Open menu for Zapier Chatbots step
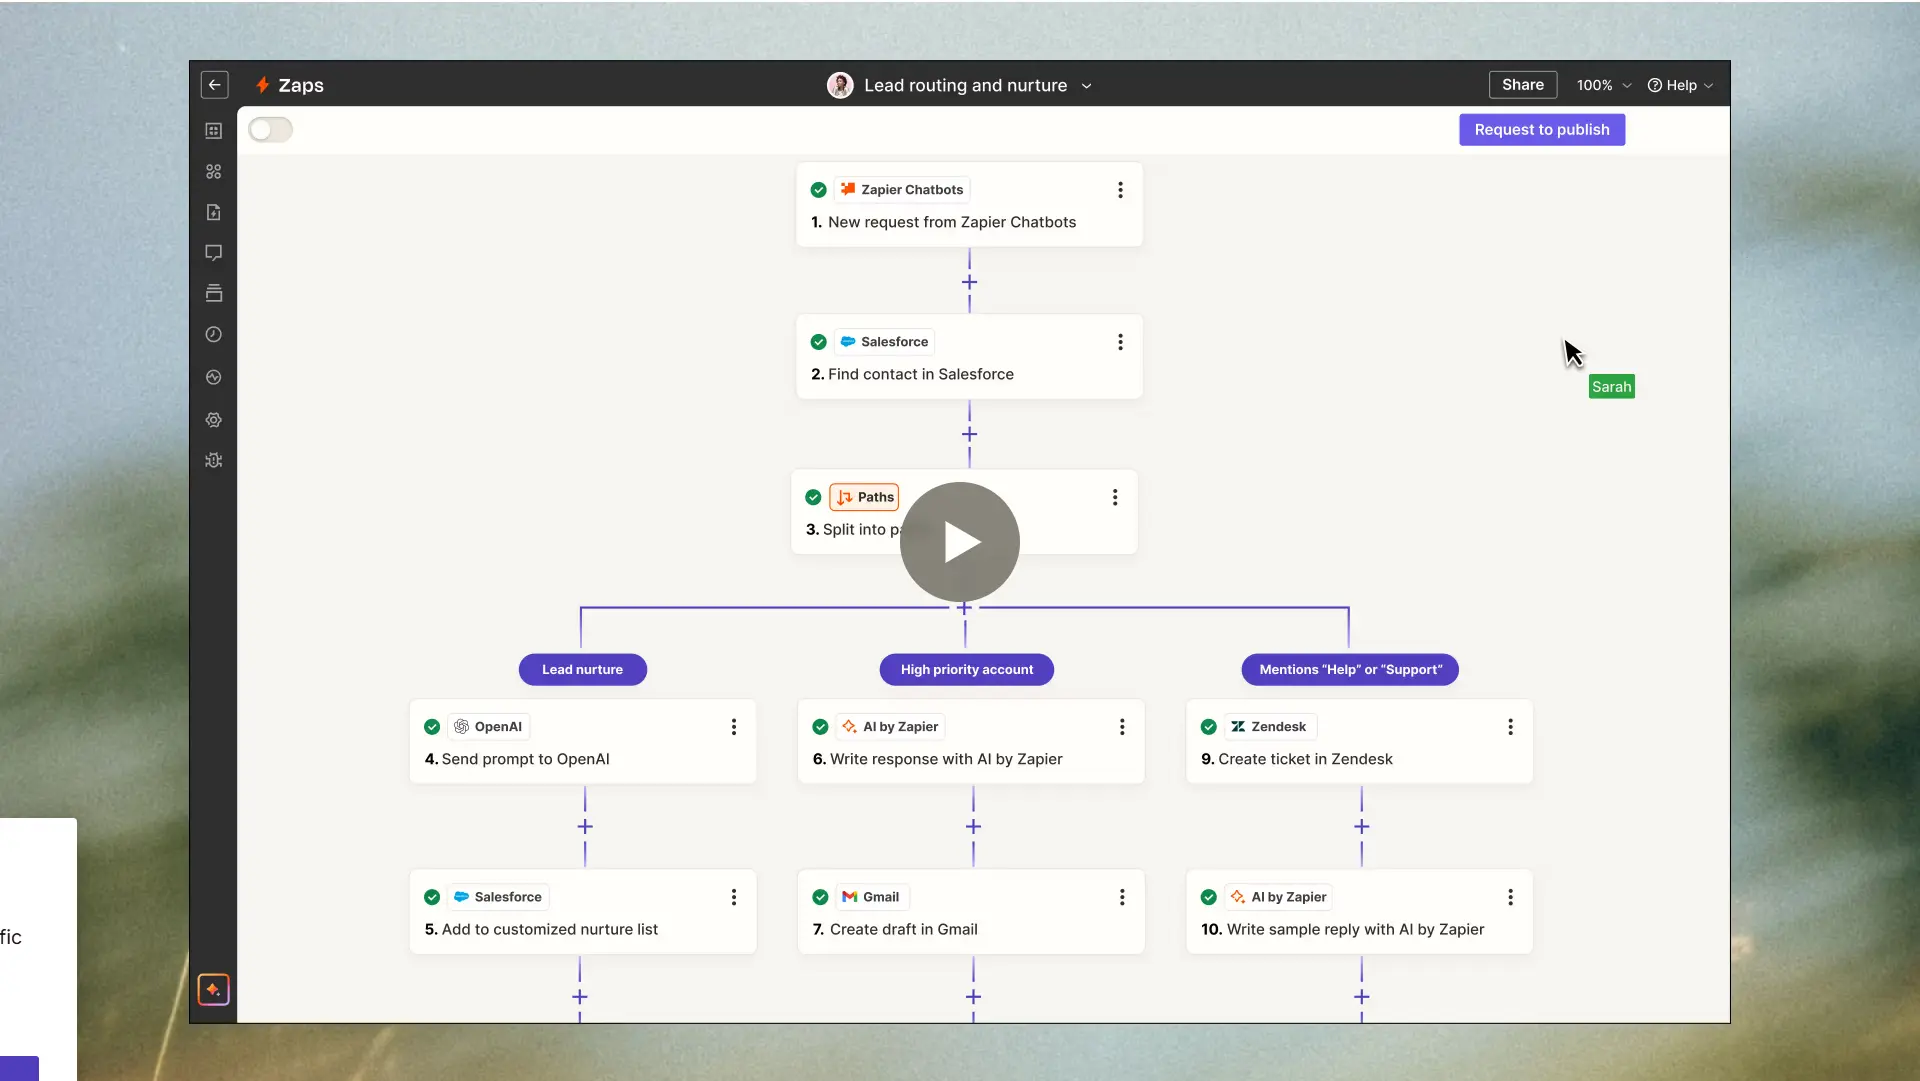The image size is (1920, 1081). [1120, 190]
